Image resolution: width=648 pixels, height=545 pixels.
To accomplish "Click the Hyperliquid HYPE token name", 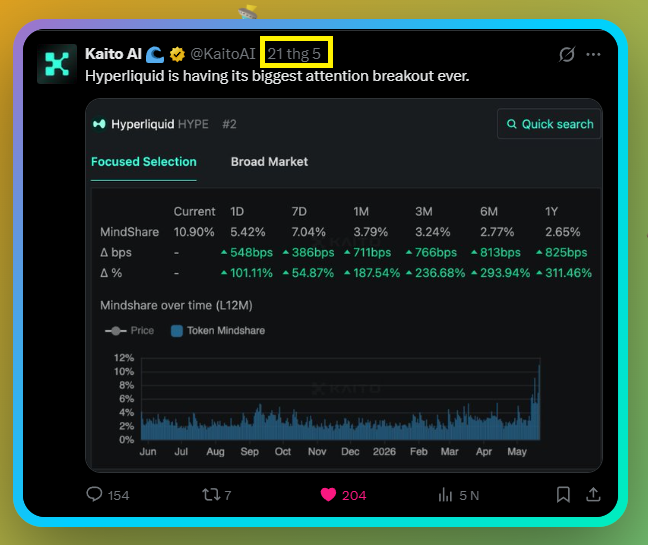I will (x=160, y=124).
